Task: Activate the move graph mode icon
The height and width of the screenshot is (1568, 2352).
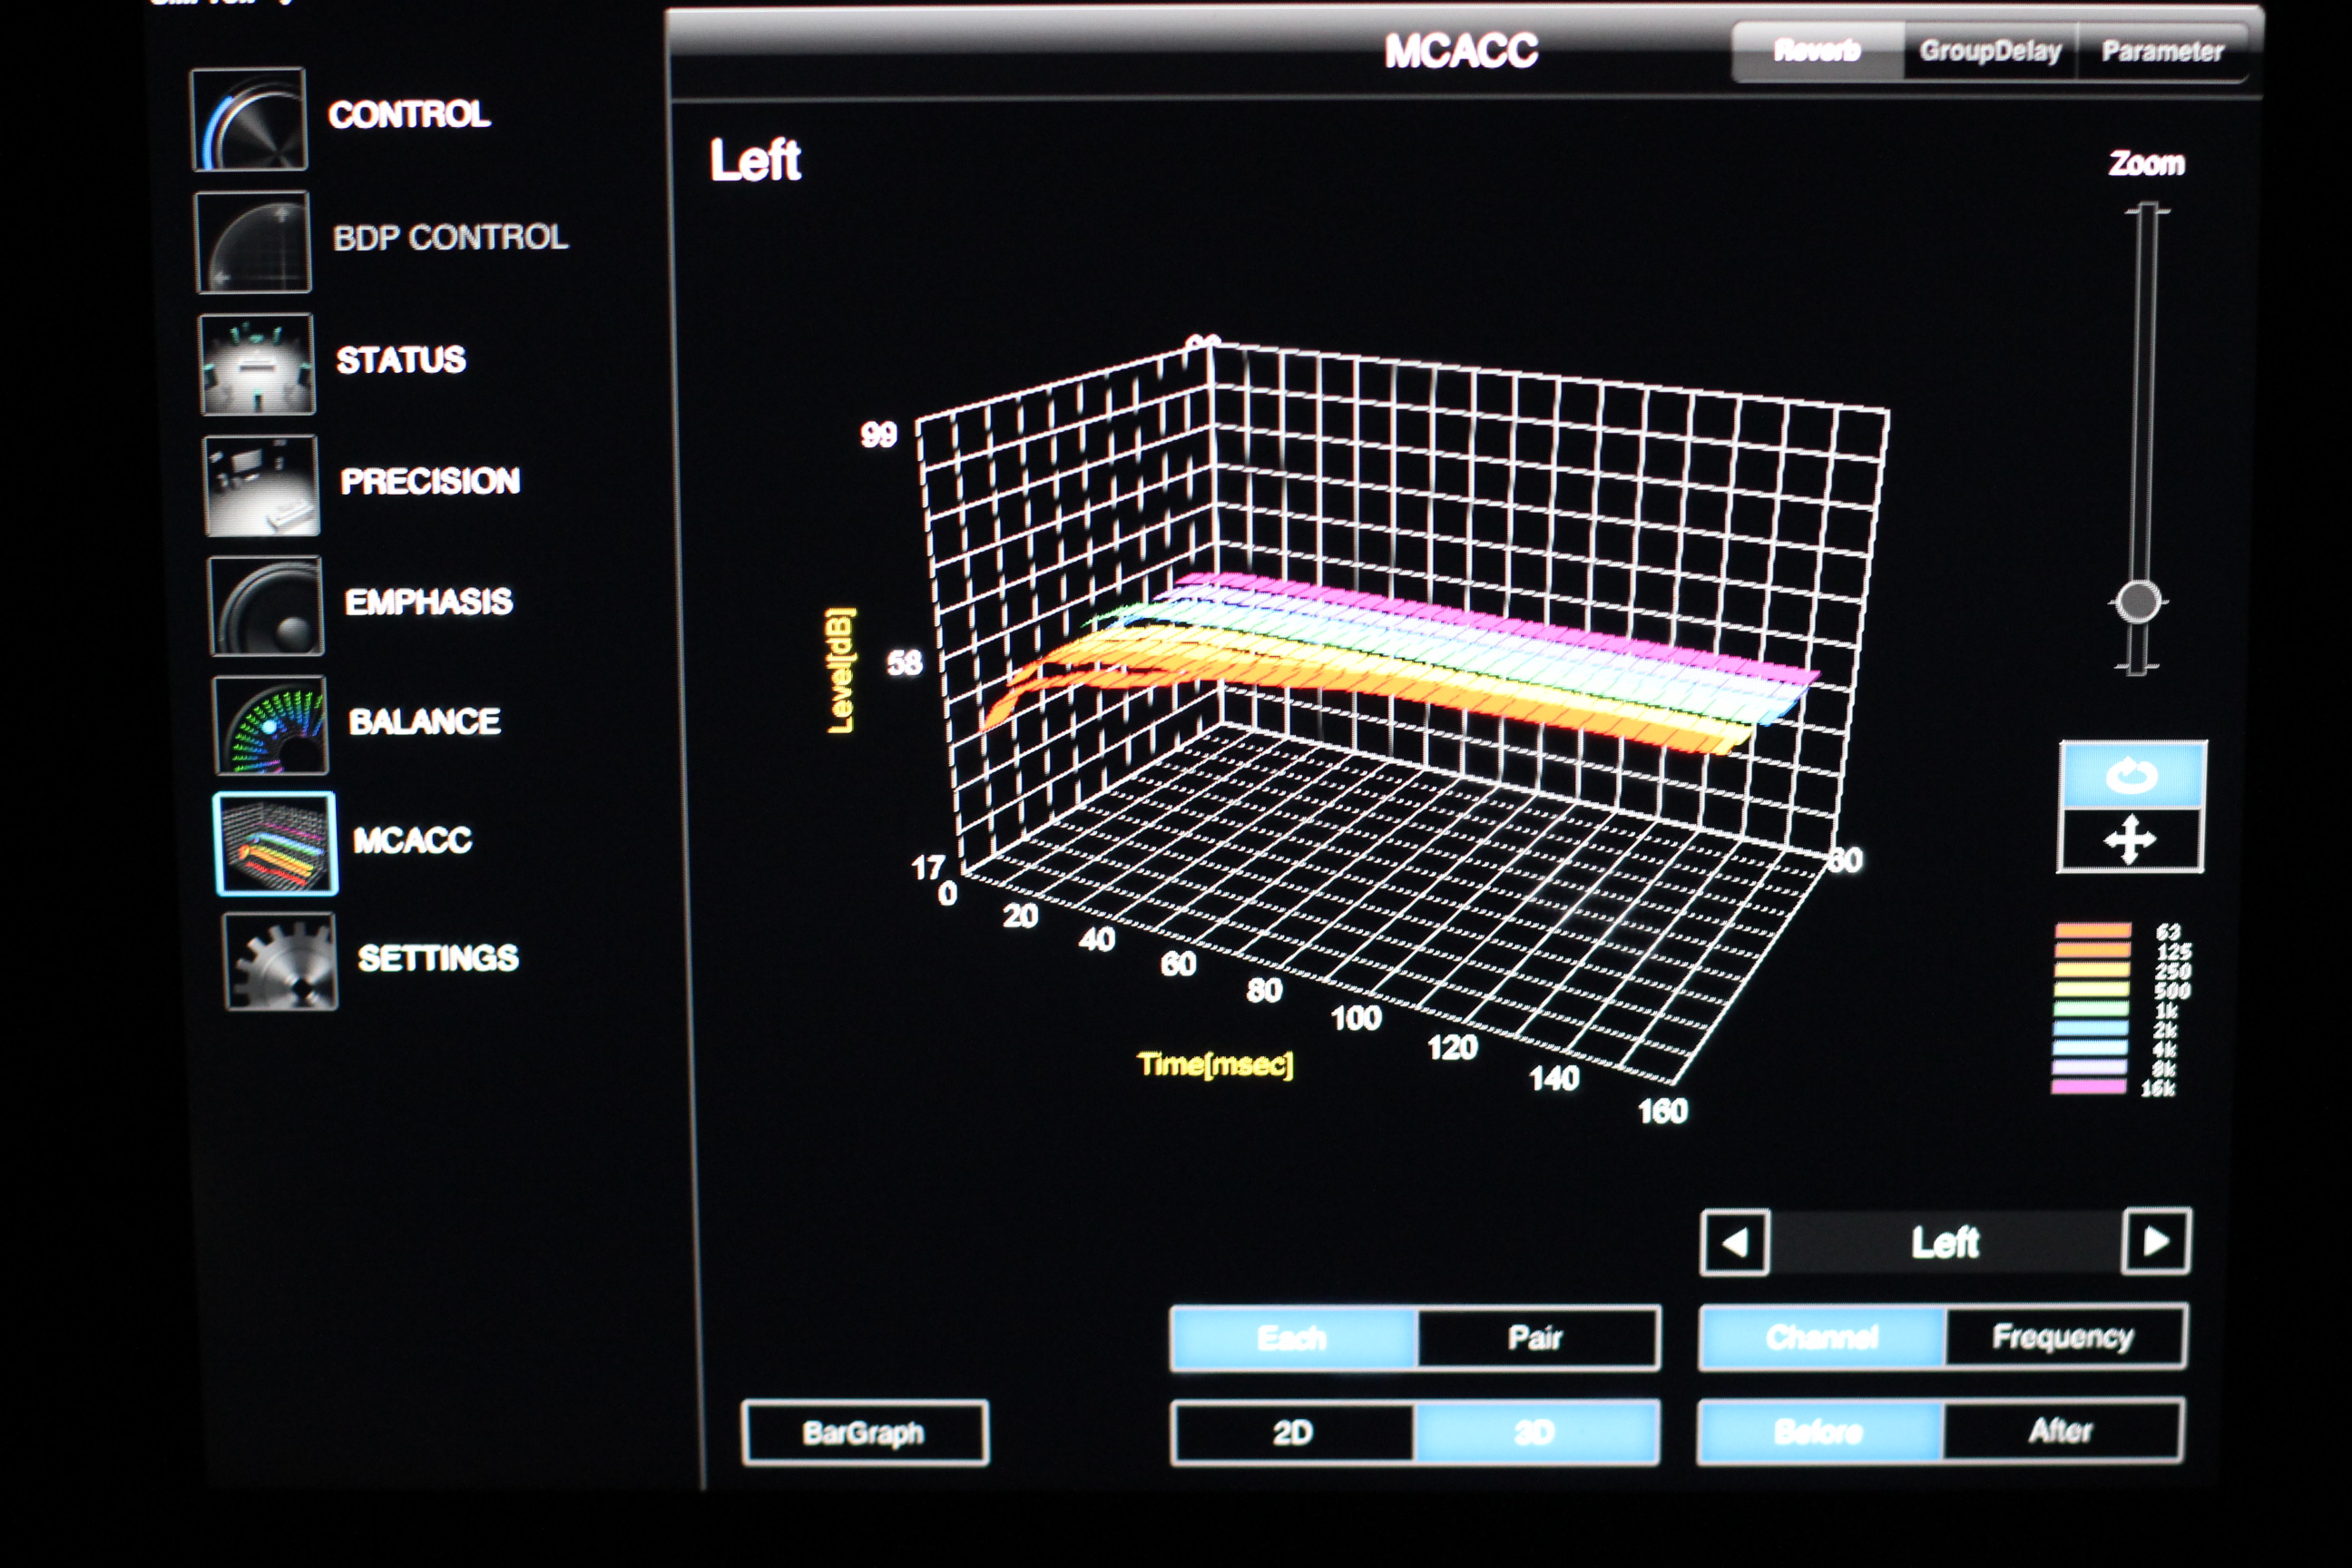Action: 2130,840
